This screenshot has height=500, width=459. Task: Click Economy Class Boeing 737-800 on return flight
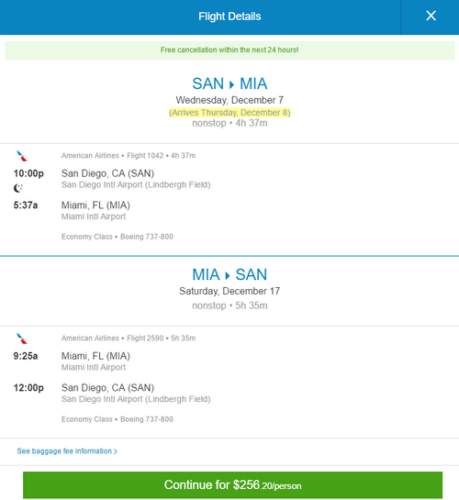pyautogui.click(x=117, y=419)
